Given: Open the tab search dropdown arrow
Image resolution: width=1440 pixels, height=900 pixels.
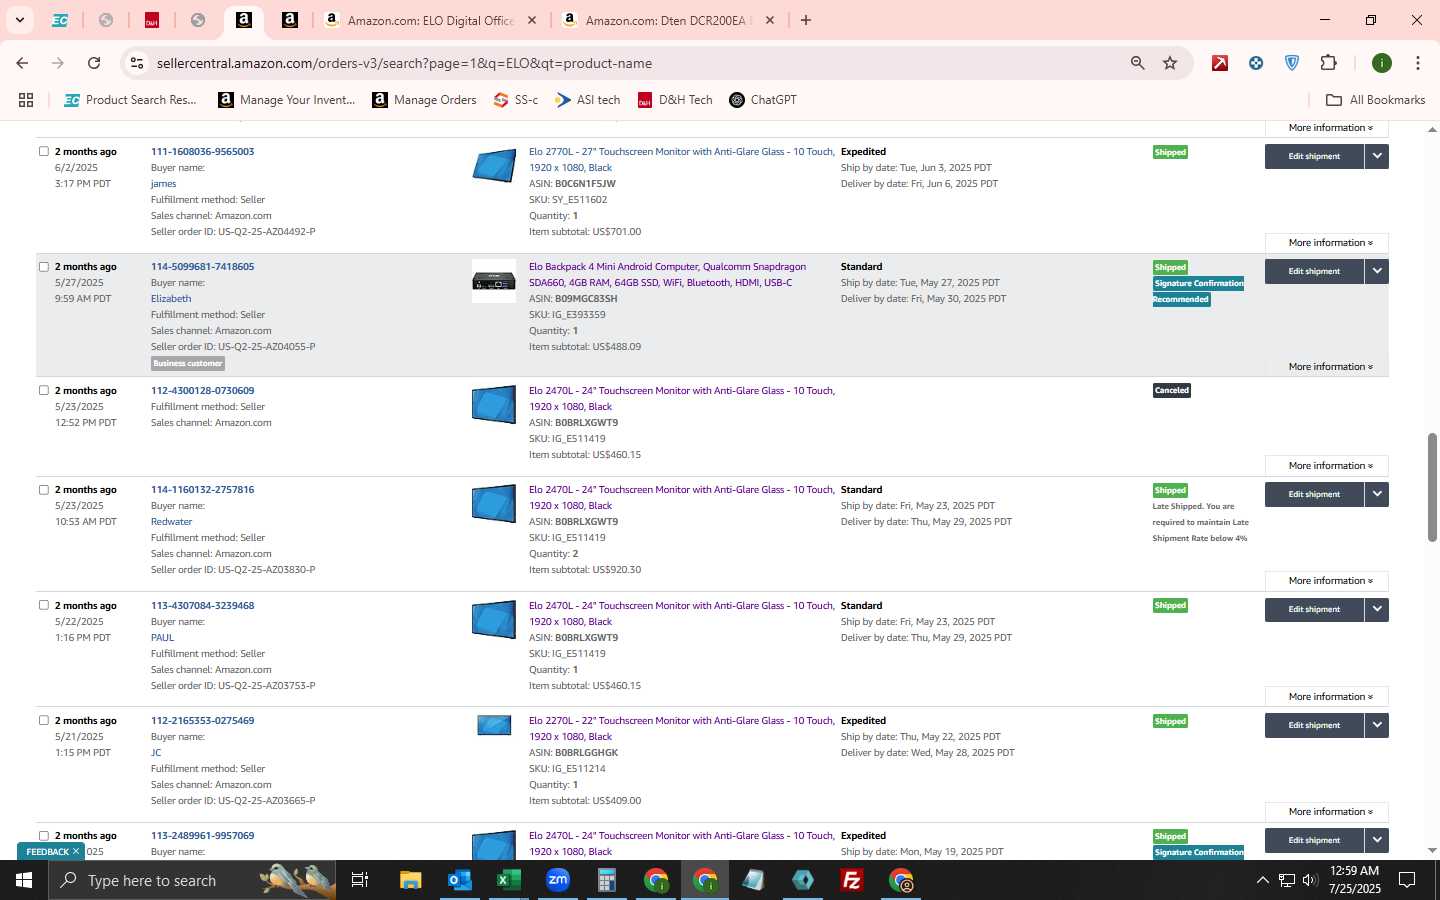Looking at the screenshot, I should click(19, 20).
